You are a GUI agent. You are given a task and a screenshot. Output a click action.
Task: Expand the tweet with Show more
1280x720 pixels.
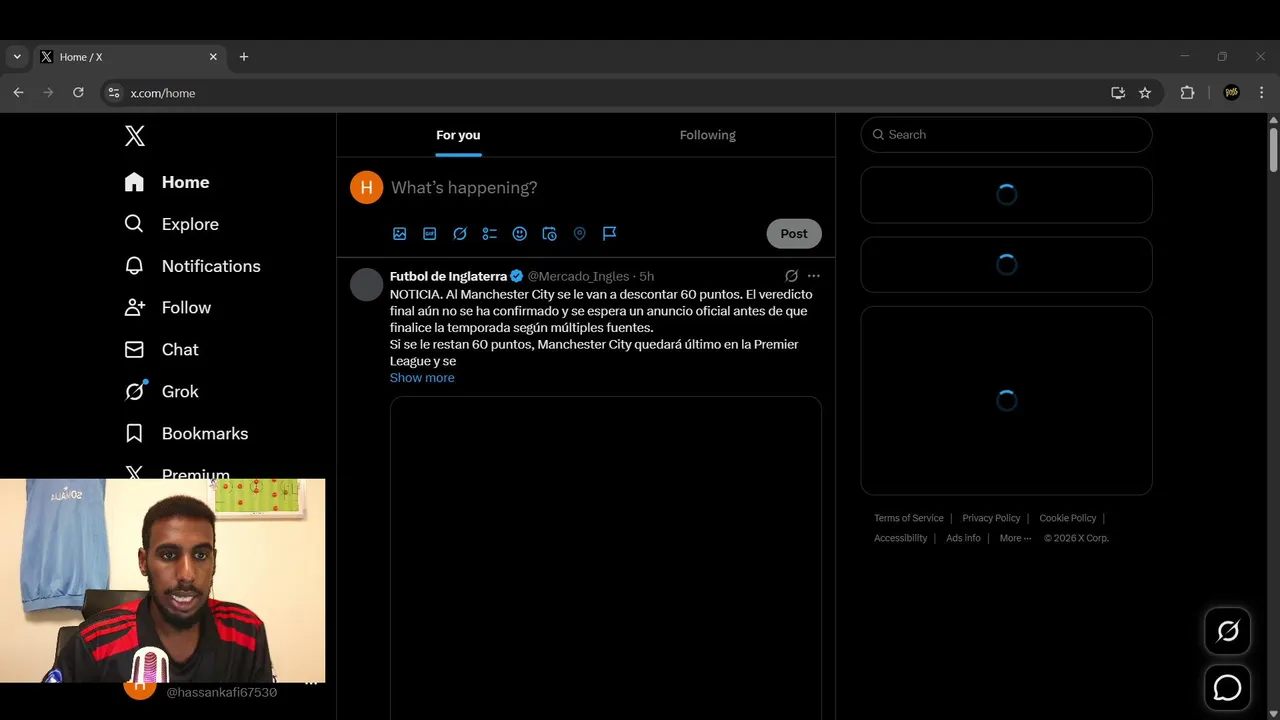422,378
